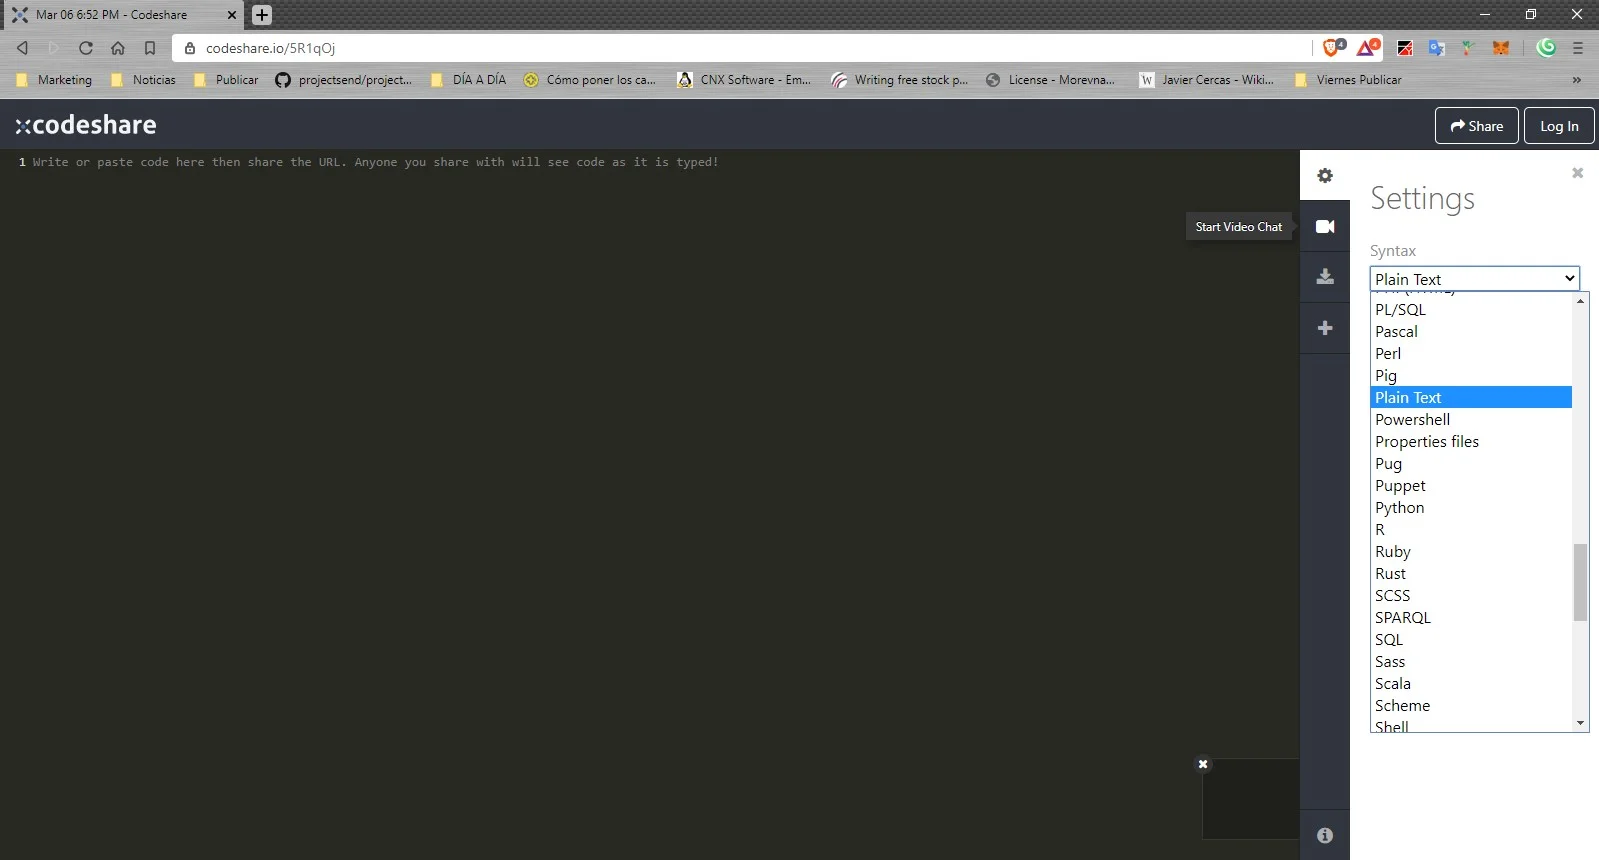Open a new browser tab
Viewport: 1599px width, 860px height.
(x=262, y=15)
